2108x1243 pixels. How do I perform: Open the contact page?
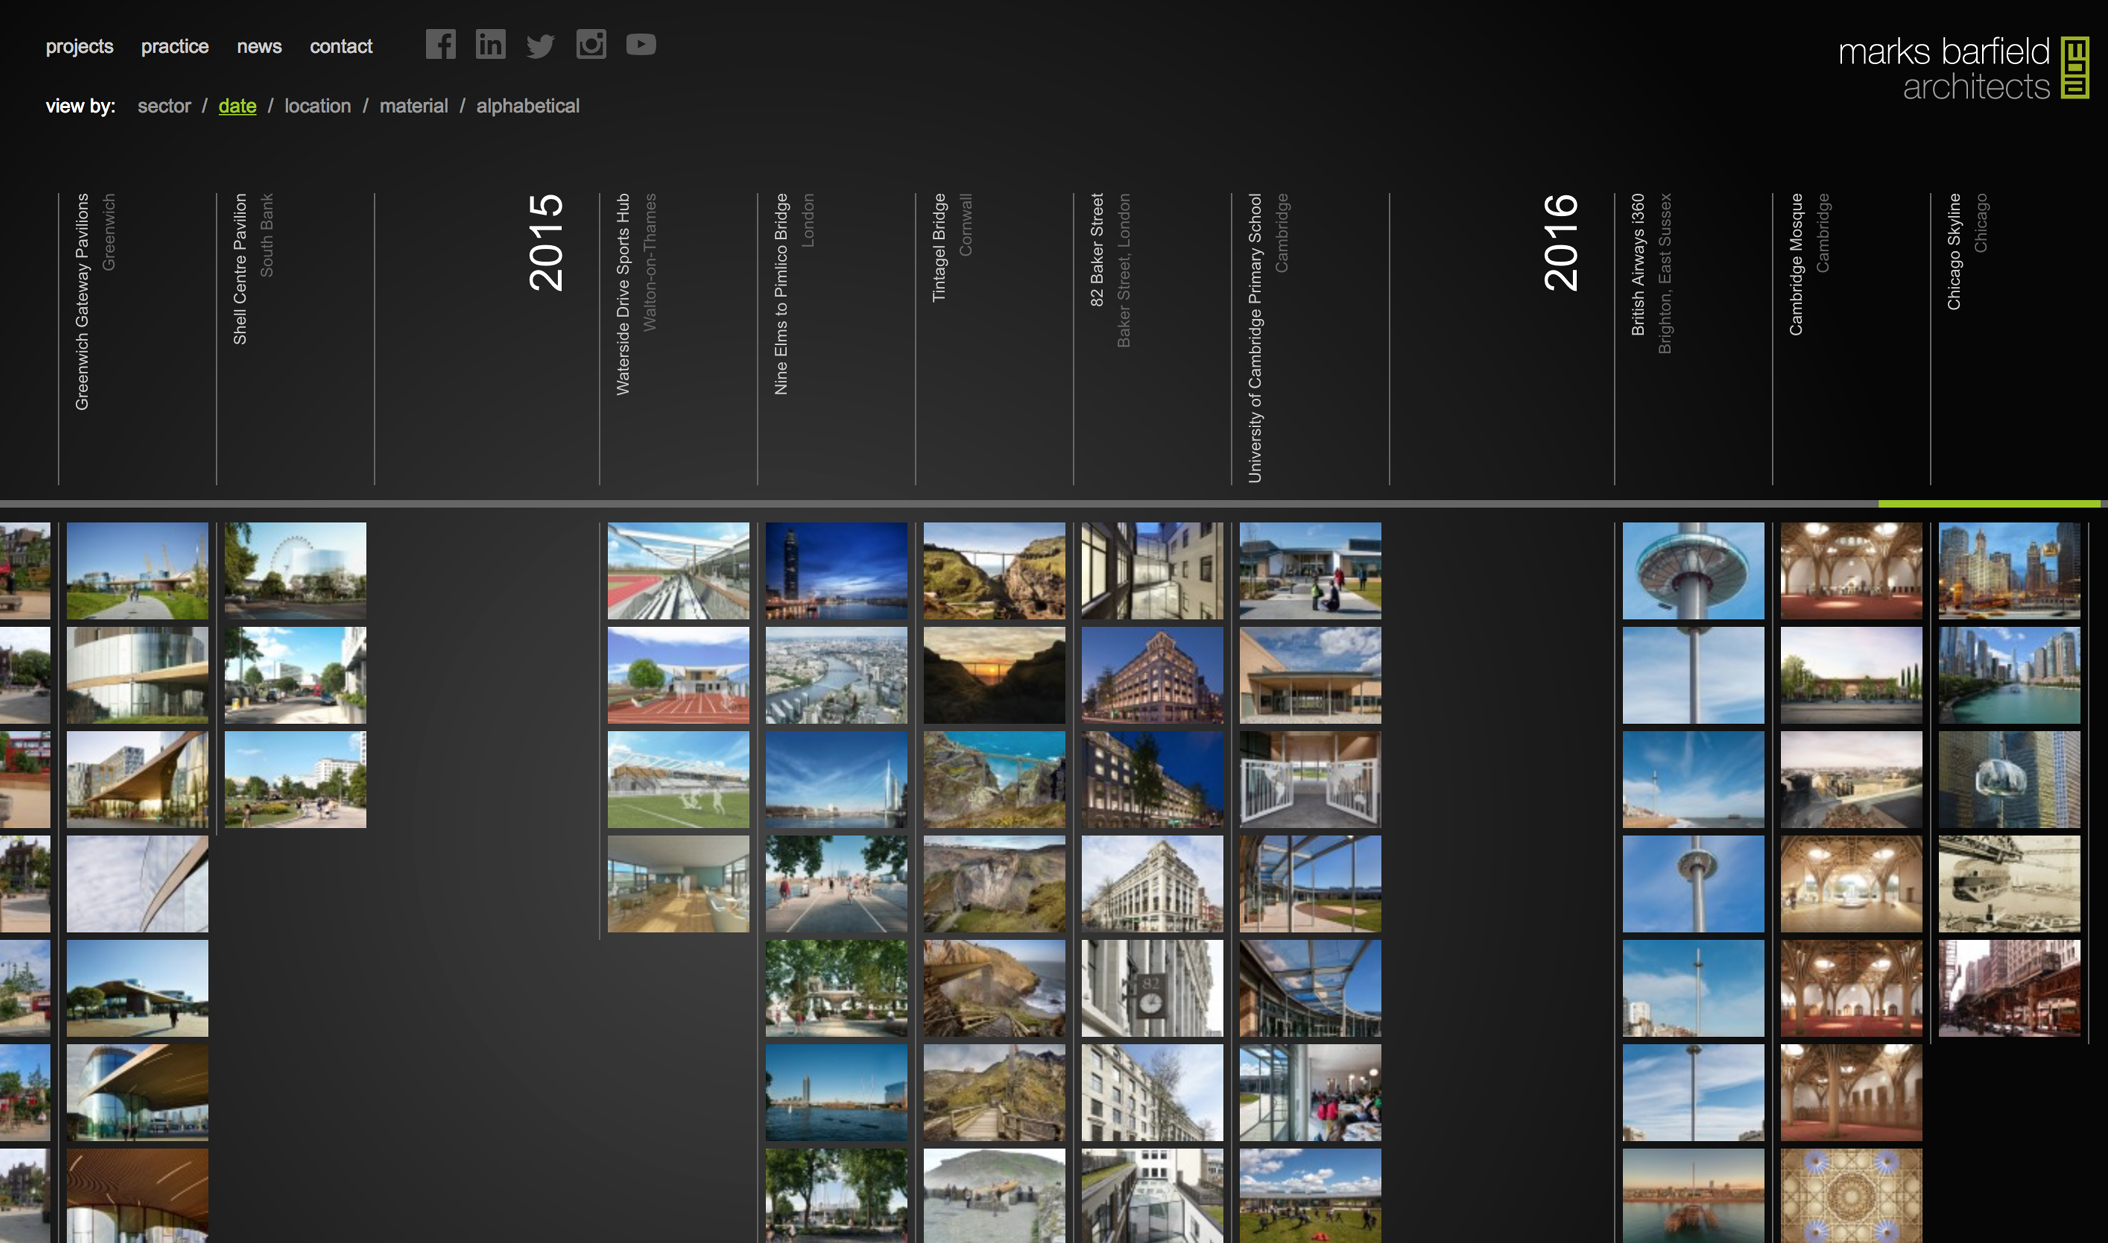(x=340, y=47)
